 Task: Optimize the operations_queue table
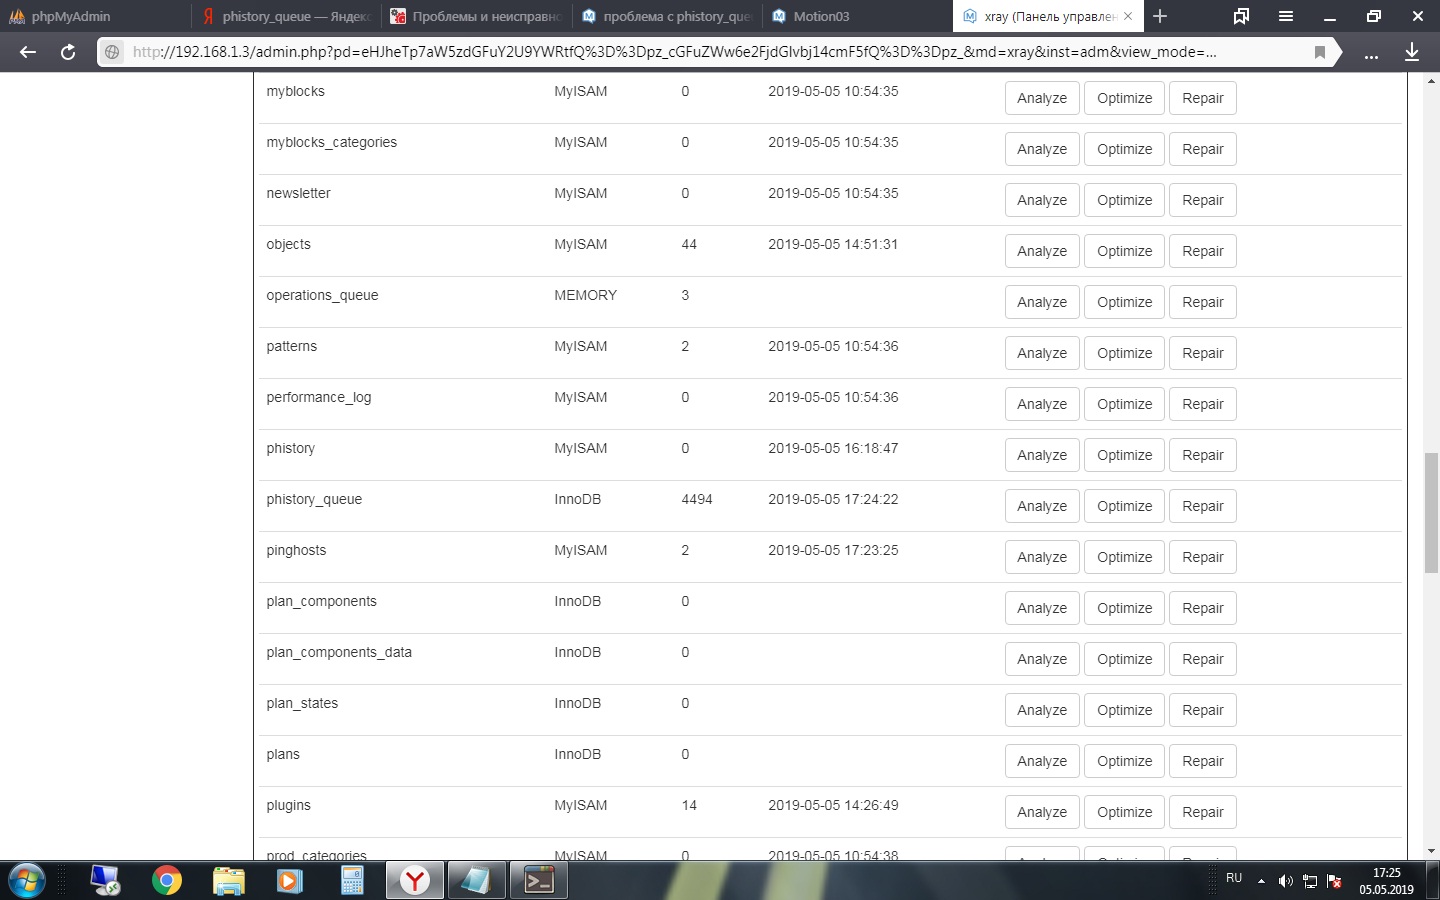pos(1124,302)
